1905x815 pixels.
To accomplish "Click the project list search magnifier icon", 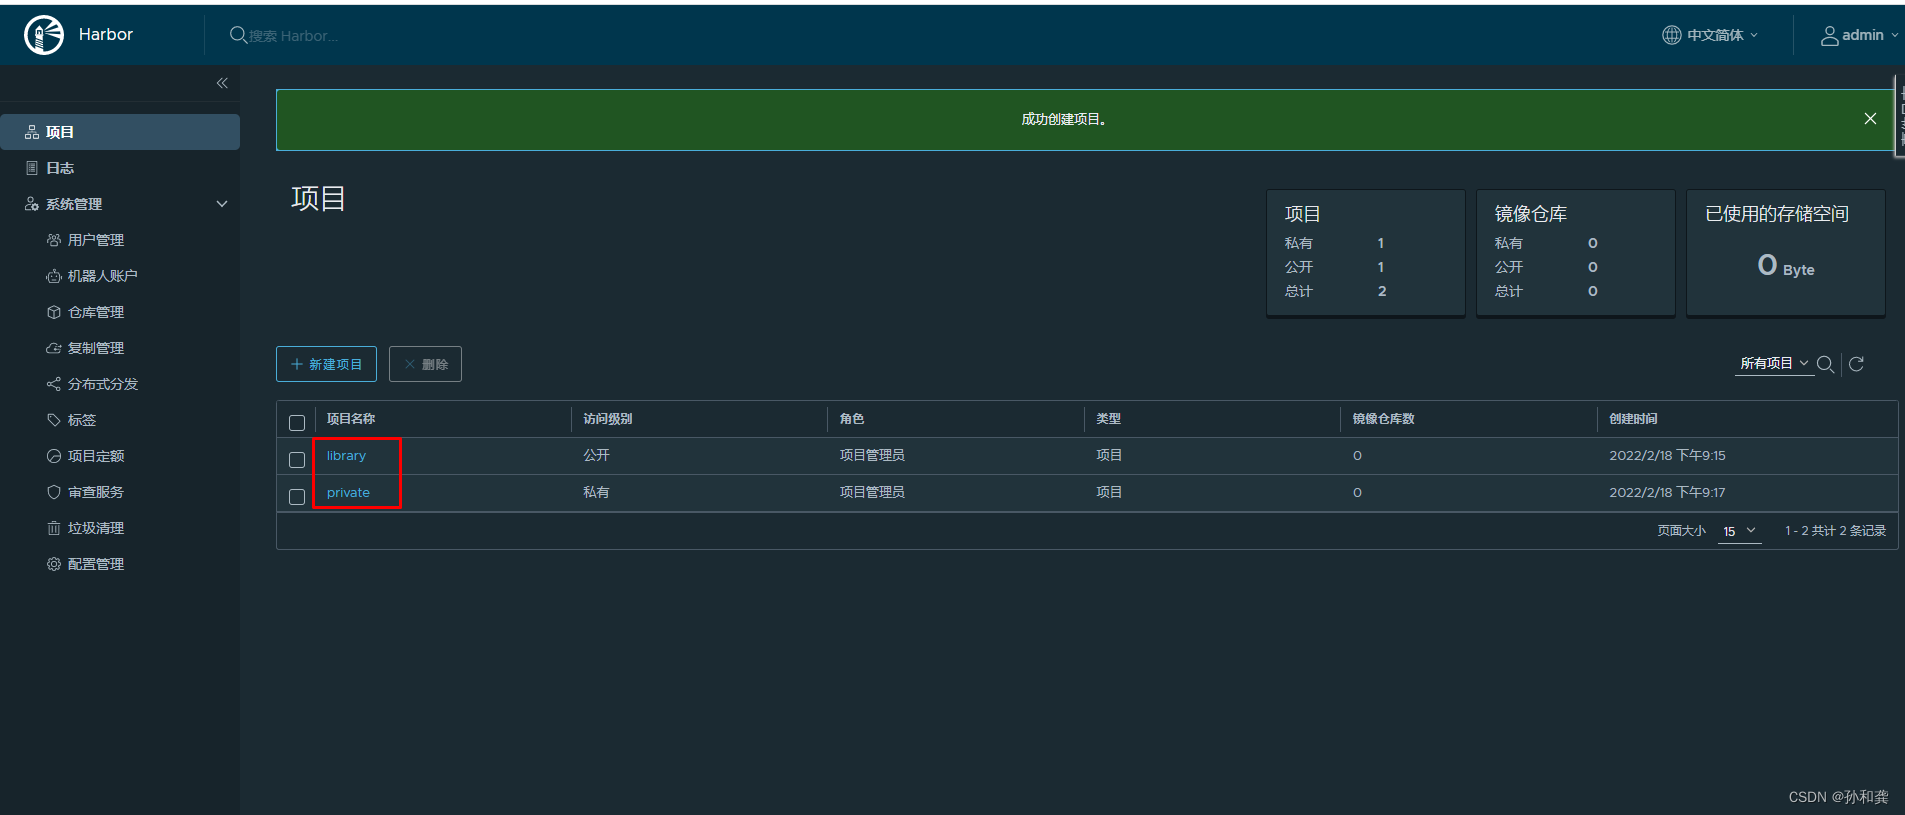I will 1825,364.
